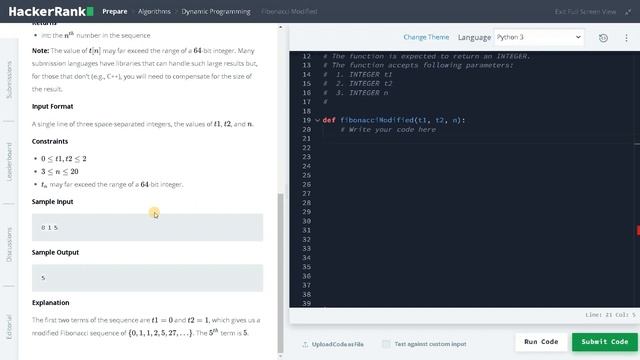Enable Test against custom input checkbox
The image size is (640, 360).
tap(386, 344)
